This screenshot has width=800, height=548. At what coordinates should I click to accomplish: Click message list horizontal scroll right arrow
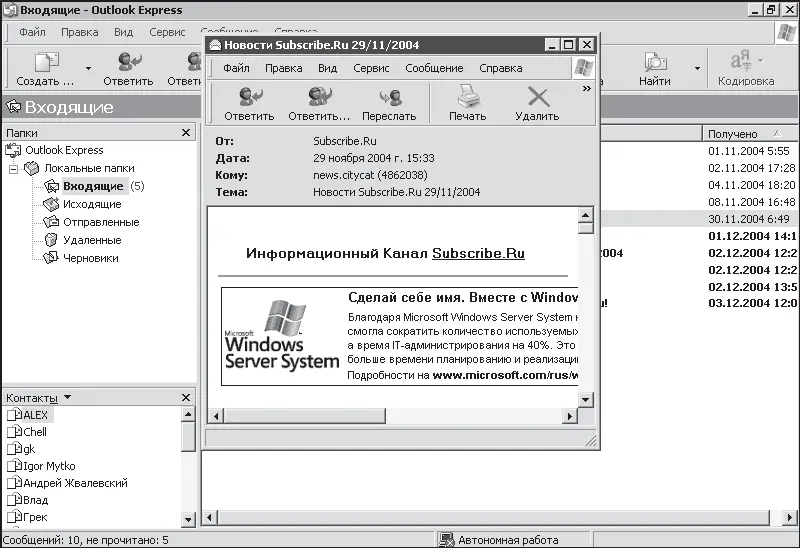click(790, 517)
